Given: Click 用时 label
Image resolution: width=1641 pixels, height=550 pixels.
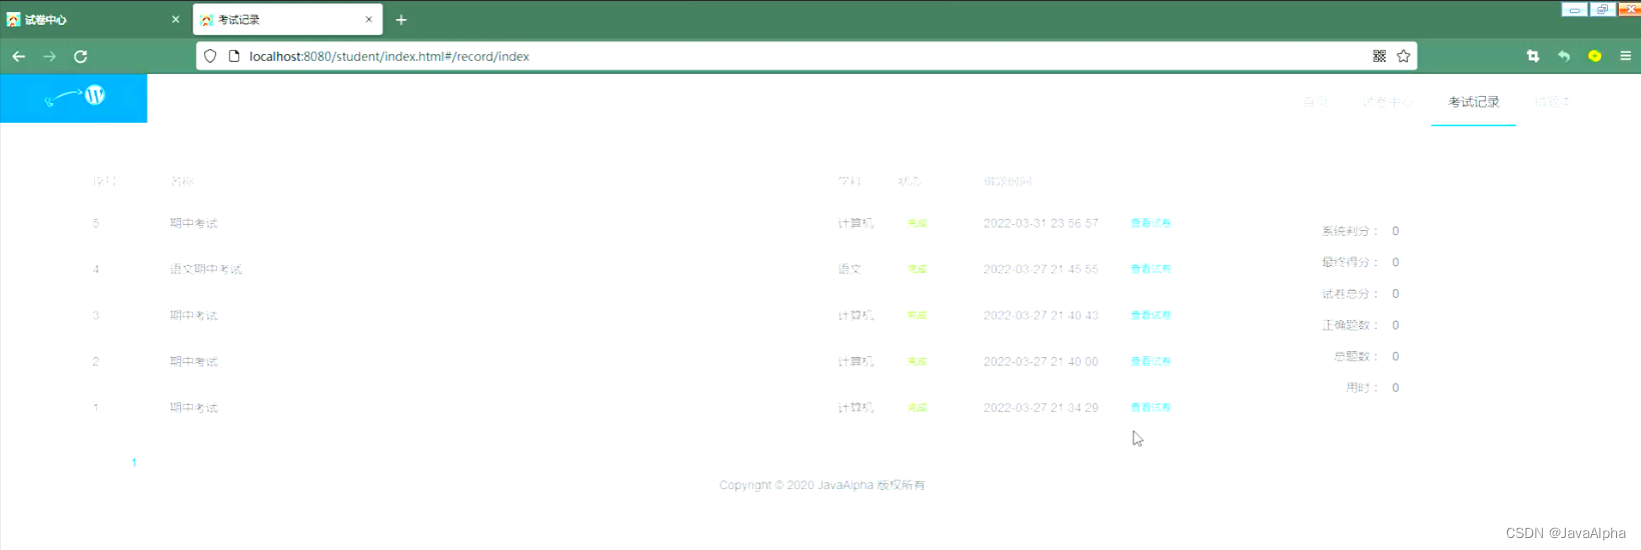Looking at the screenshot, I should pyautogui.click(x=1362, y=387).
